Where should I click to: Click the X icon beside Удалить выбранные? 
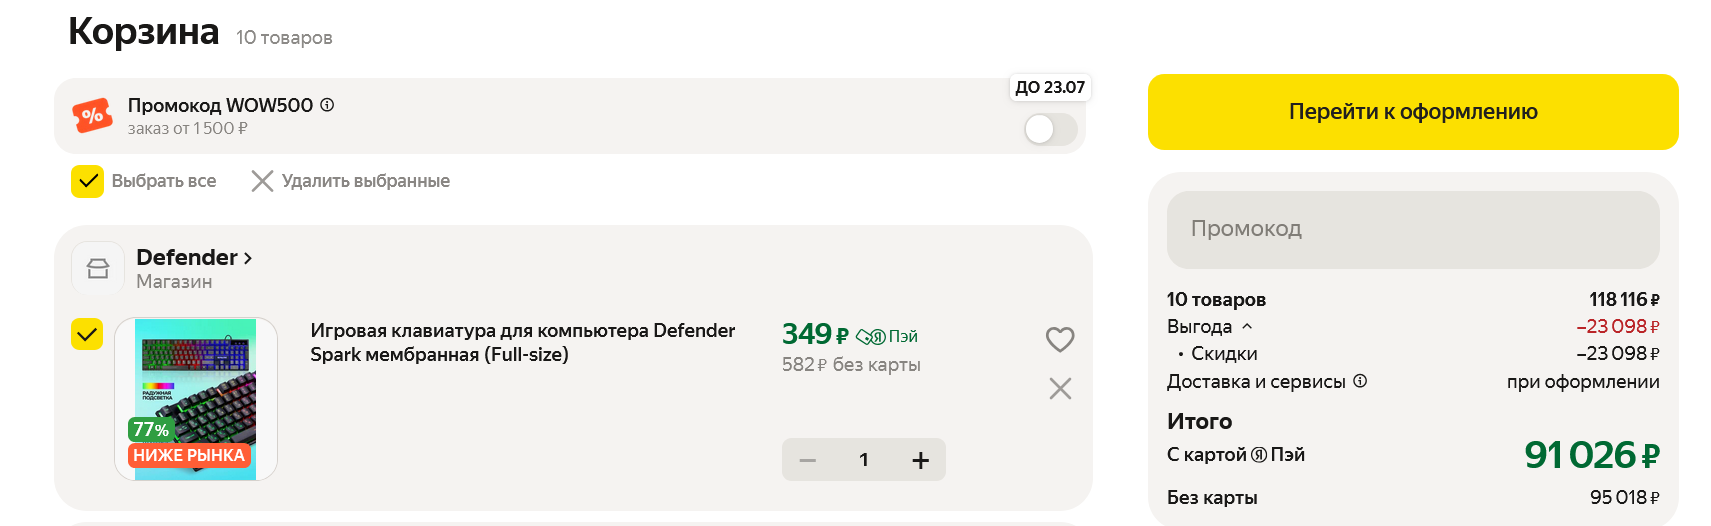point(262,181)
